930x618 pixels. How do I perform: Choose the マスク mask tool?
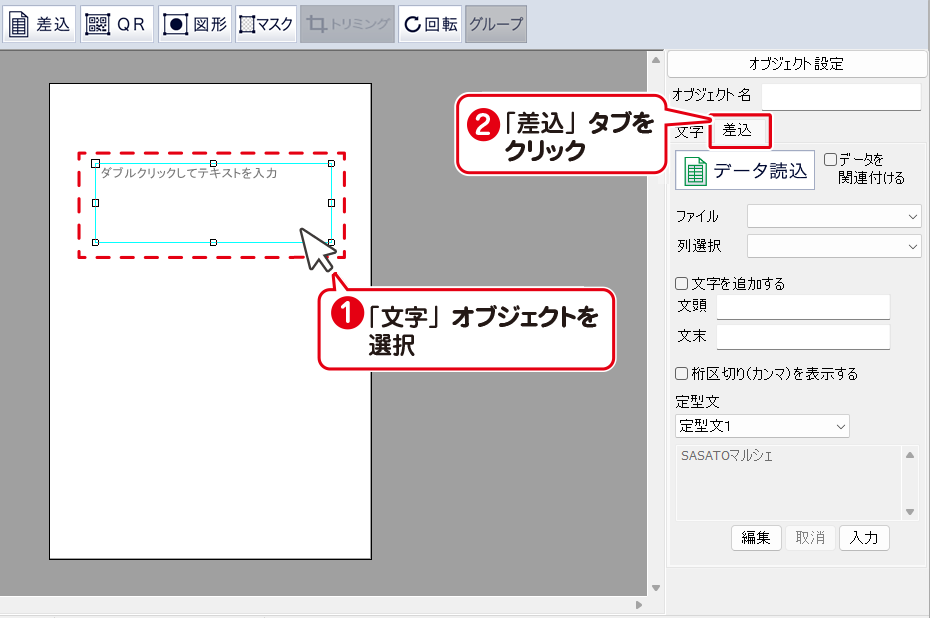[x=266, y=25]
